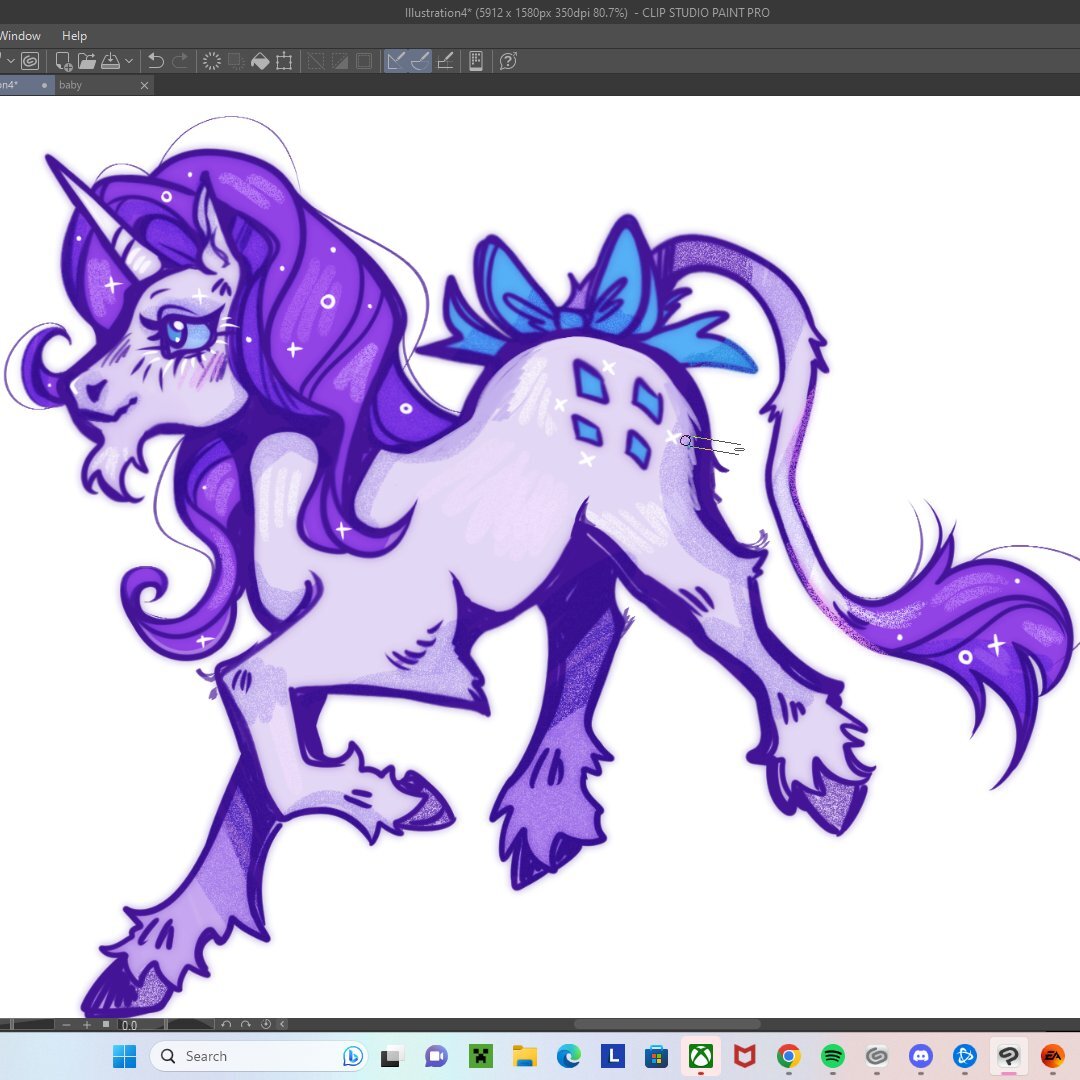This screenshot has width=1080, height=1080.
Task: Switch to the CLIP STUDIO launcher taskbar app
Action: click(x=877, y=1056)
